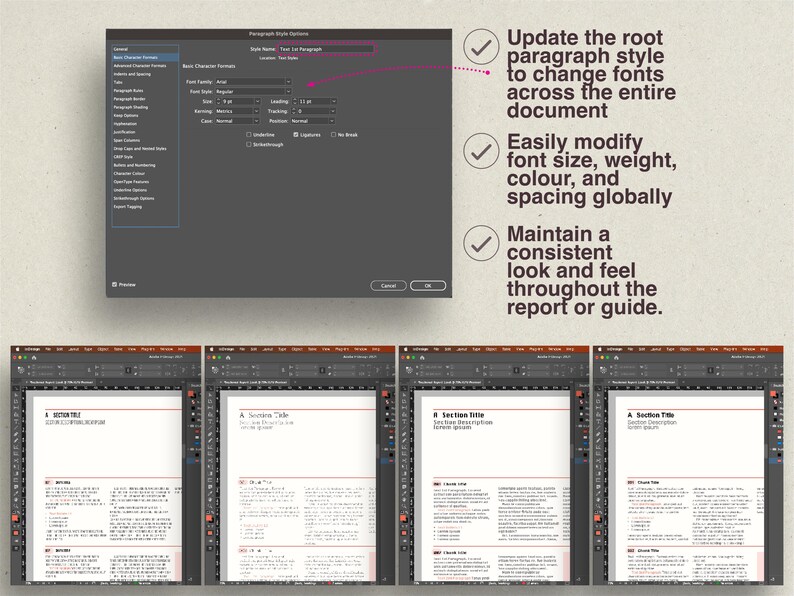Click Home icon in rightmost InDesign window
This screenshot has width=794, height=596.
(x=616, y=357)
